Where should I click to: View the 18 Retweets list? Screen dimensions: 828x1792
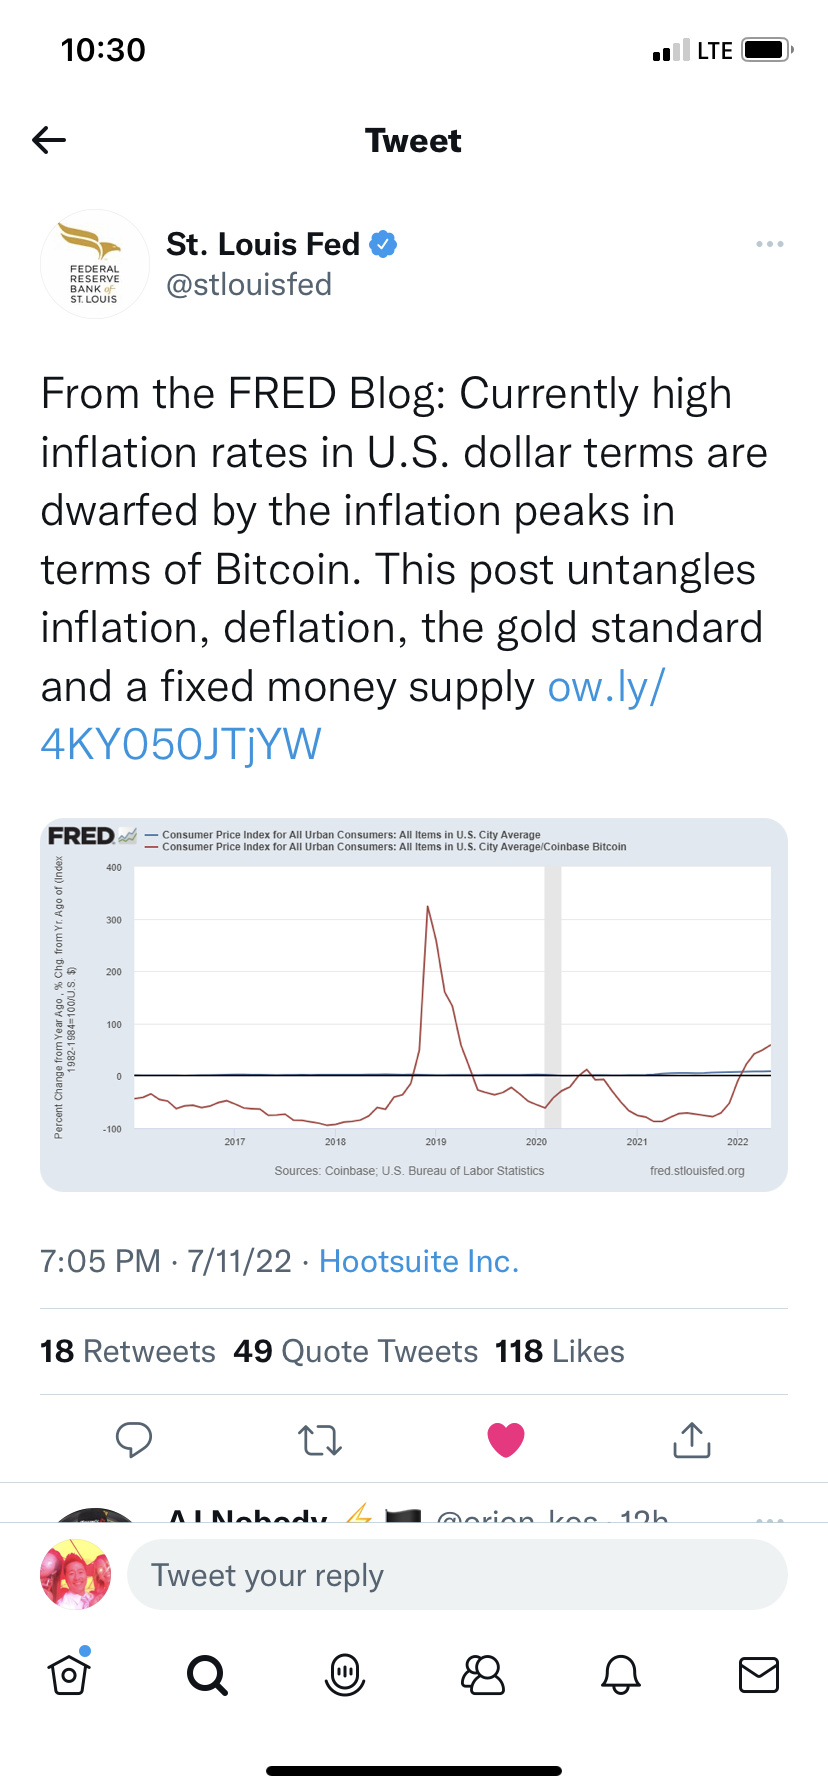(128, 1352)
